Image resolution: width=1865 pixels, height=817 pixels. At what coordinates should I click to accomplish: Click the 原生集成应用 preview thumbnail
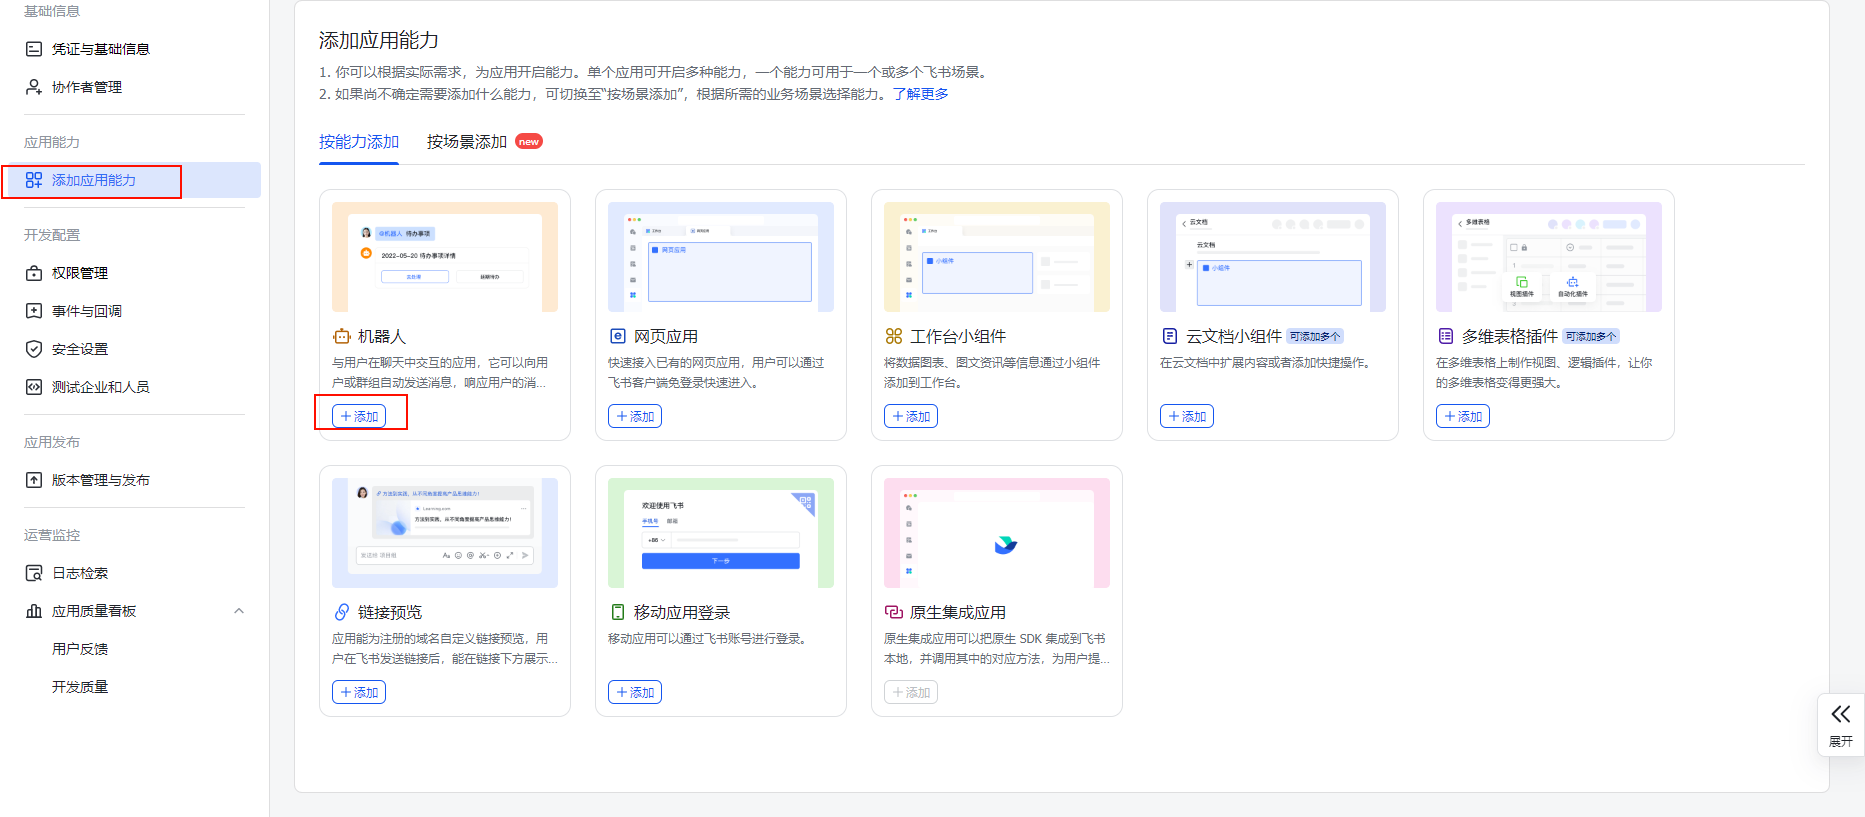(x=997, y=533)
